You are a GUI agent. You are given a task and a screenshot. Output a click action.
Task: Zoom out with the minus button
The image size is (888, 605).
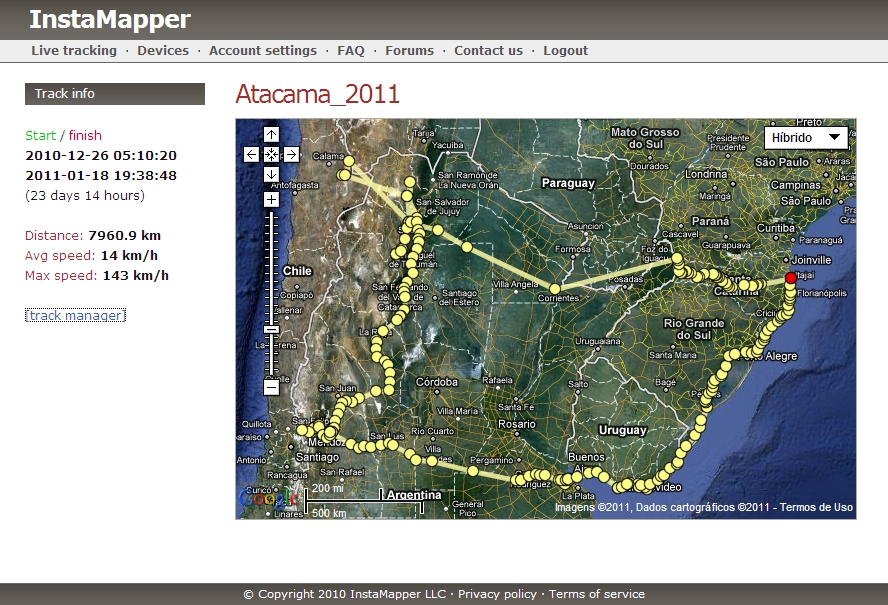271,387
